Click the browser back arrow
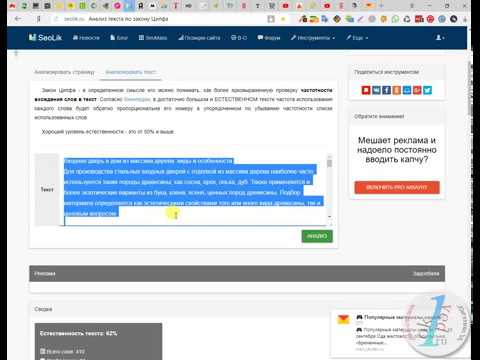Viewport: 480px width, 360px height. pos(18,19)
